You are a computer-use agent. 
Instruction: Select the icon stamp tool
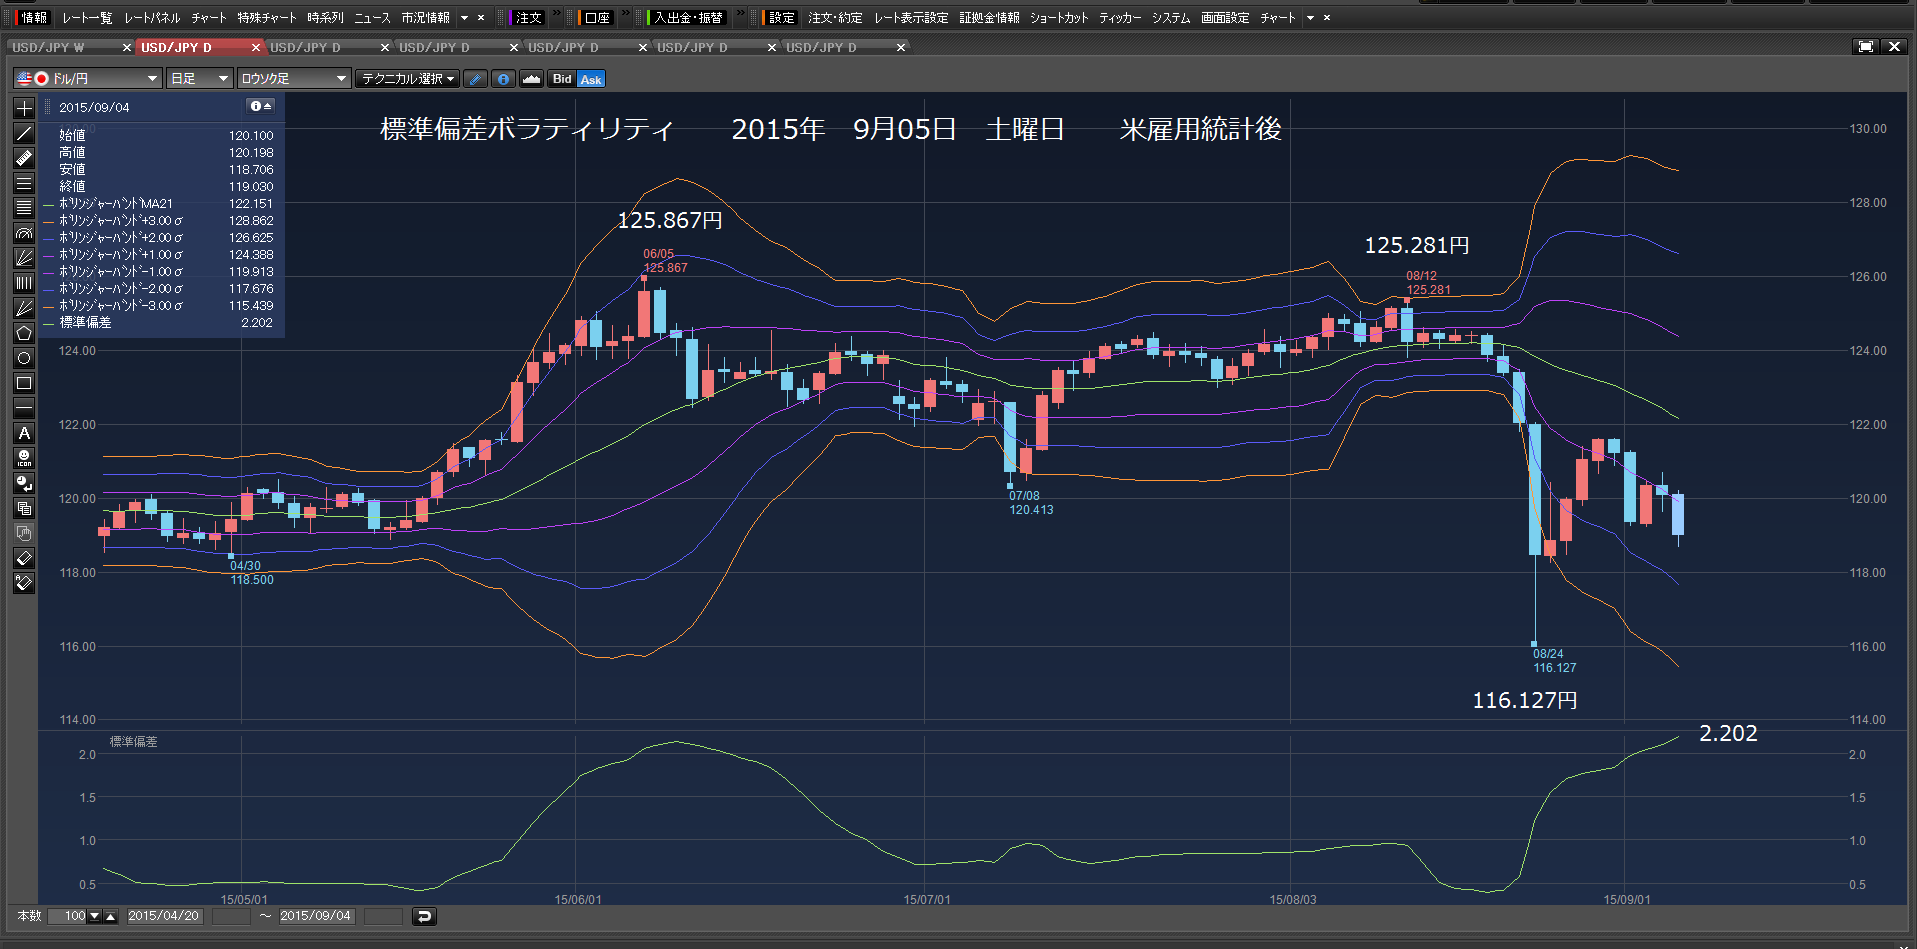coord(24,458)
